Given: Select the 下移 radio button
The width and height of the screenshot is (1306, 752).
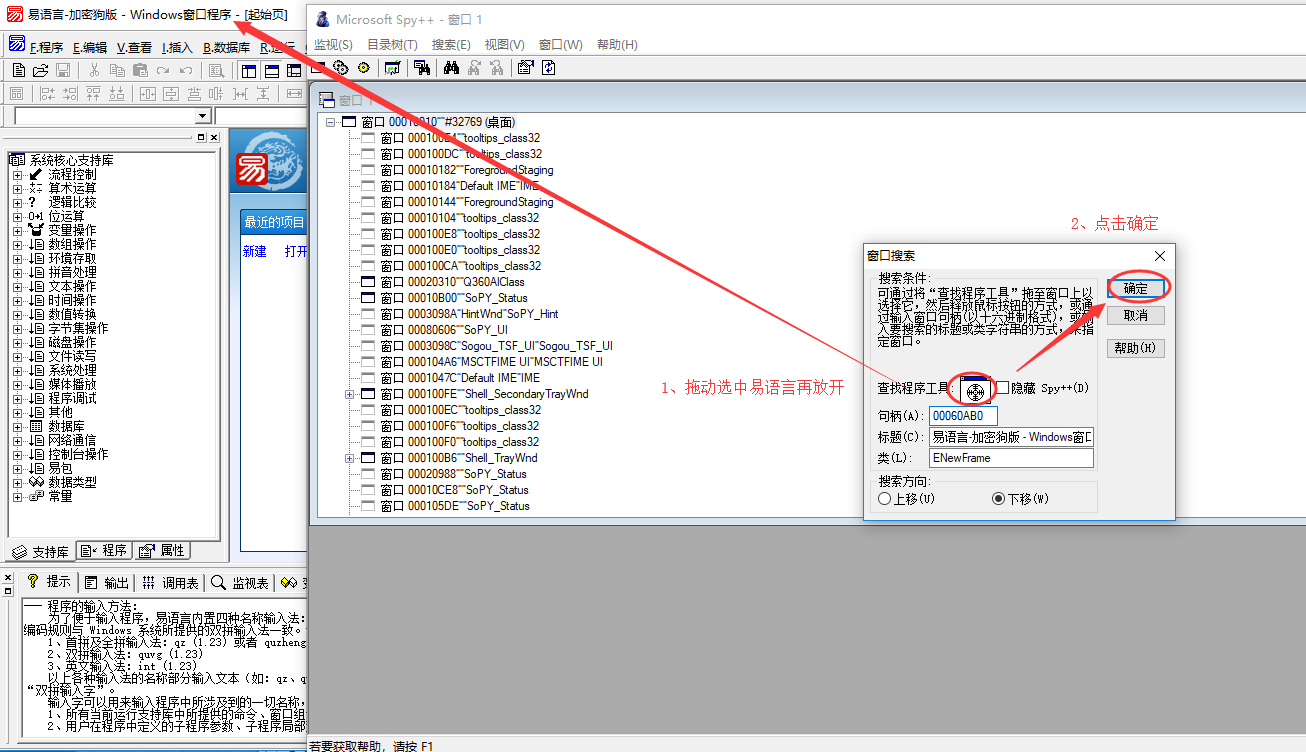Looking at the screenshot, I should coord(998,498).
